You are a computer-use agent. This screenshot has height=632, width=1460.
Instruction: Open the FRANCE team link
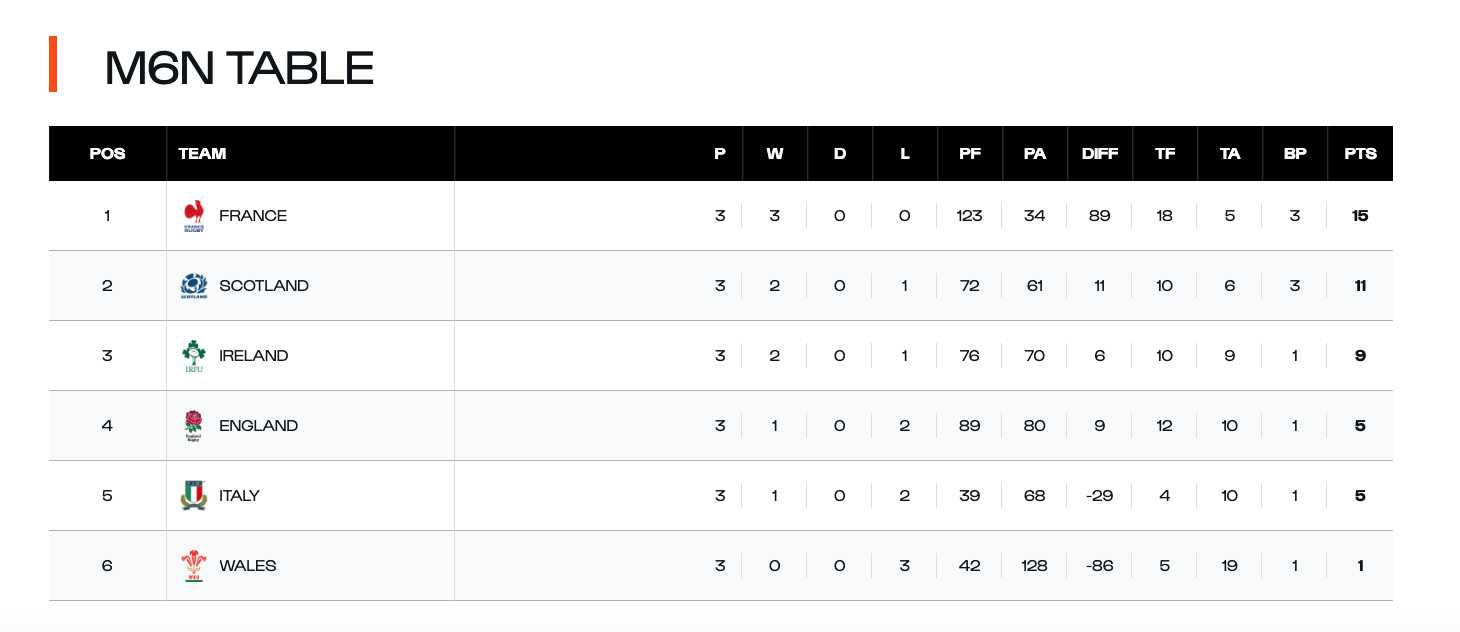coord(253,216)
